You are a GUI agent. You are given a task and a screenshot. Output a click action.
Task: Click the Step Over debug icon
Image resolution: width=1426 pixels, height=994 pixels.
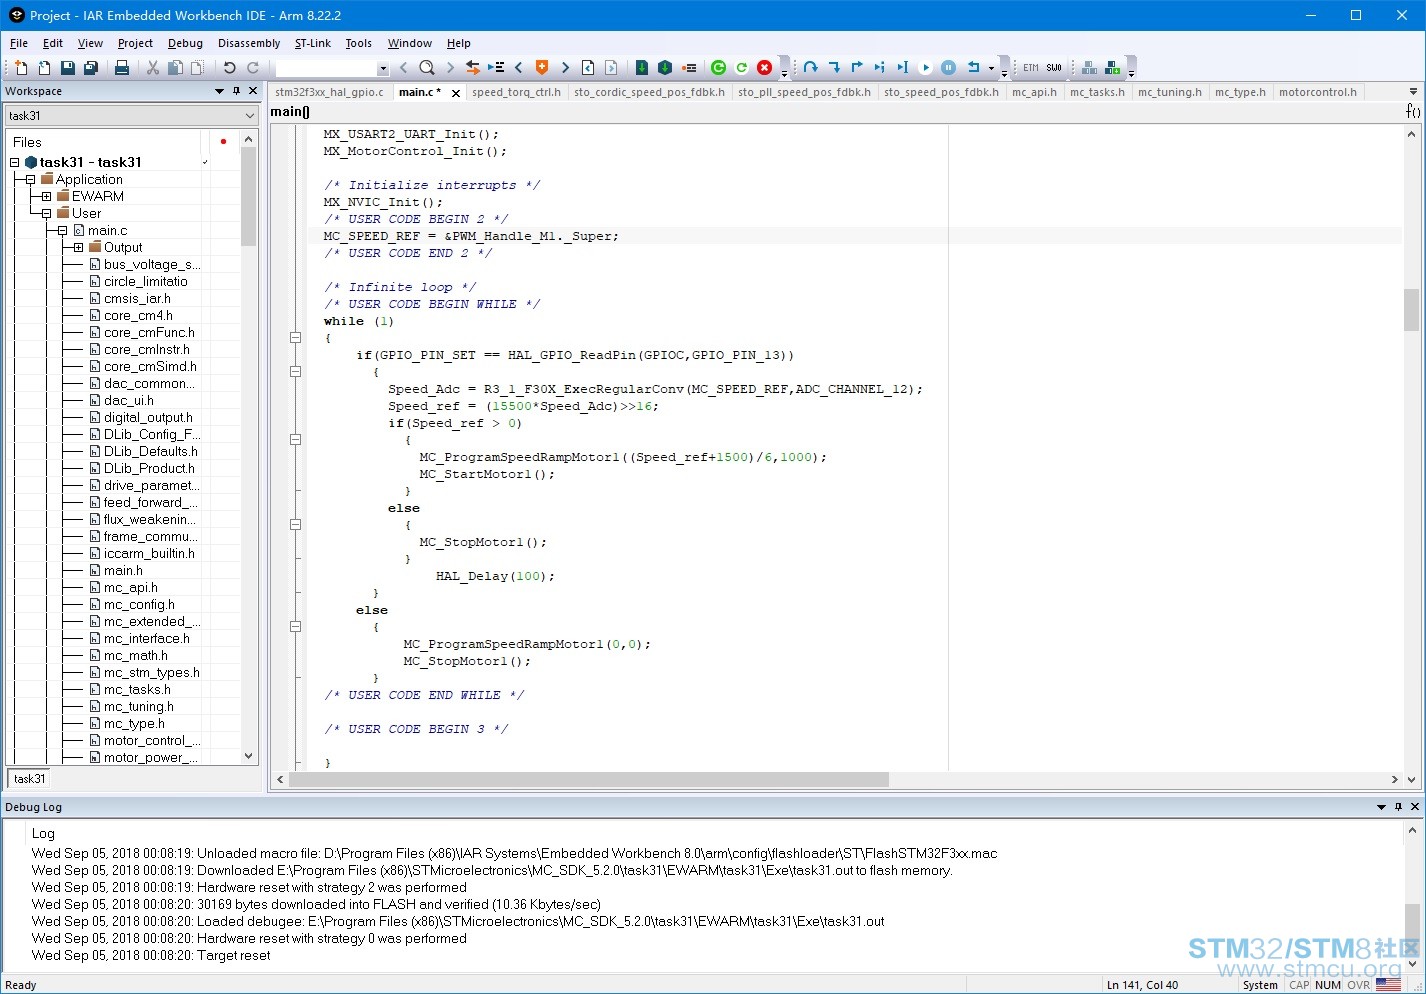[811, 68]
